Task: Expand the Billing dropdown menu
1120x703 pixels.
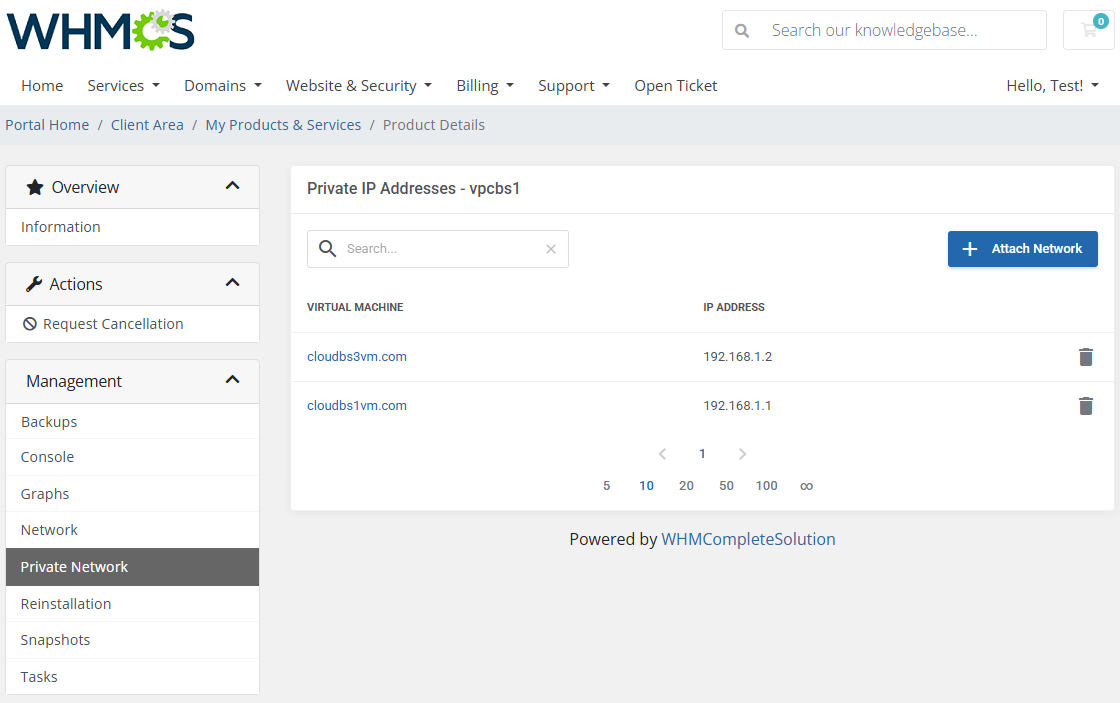Action: pos(484,86)
